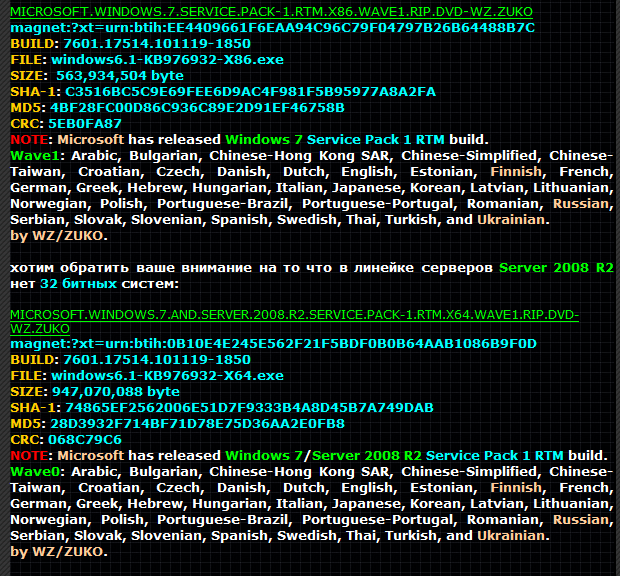Screen dimensions: 620x576
Task: Click the size 947,070,088 byte
Action: pos(116,391)
